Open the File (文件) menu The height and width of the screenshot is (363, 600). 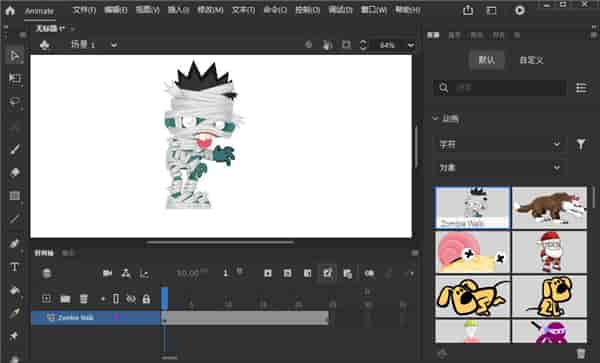tap(84, 10)
